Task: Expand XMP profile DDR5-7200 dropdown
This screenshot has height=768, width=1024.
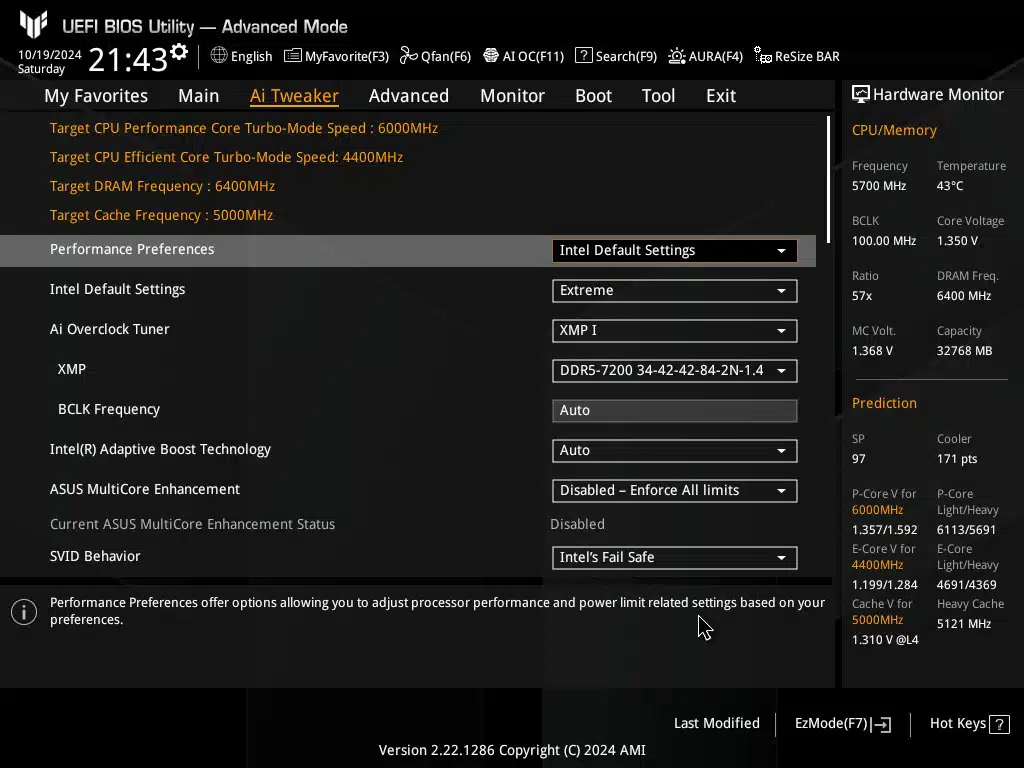Action: (x=675, y=371)
